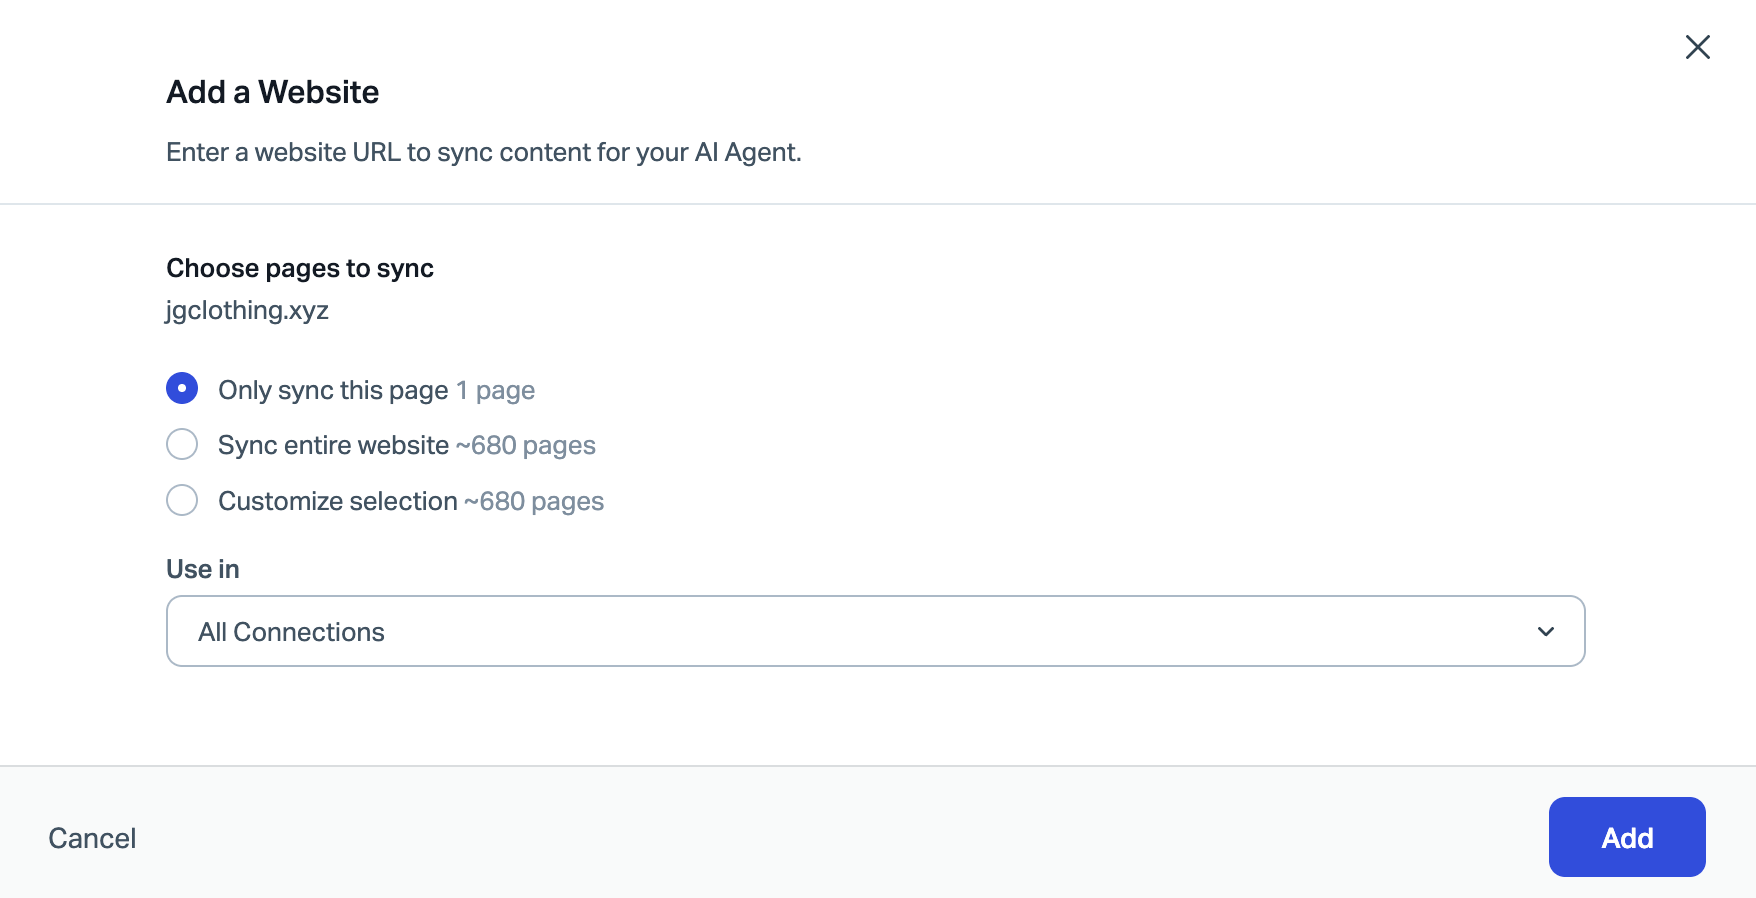Viewport: 1756px width, 898px height.
Task: Click the All Connections selected value text
Action: tap(291, 632)
